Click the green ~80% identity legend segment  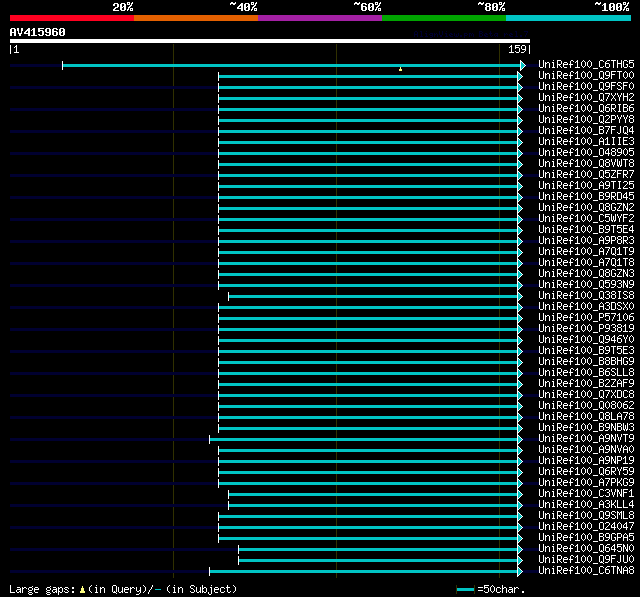pyautogui.click(x=444, y=18)
